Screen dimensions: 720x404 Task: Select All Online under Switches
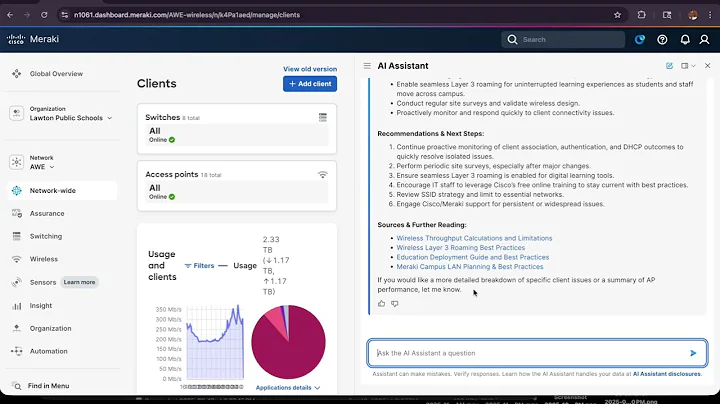click(x=237, y=135)
